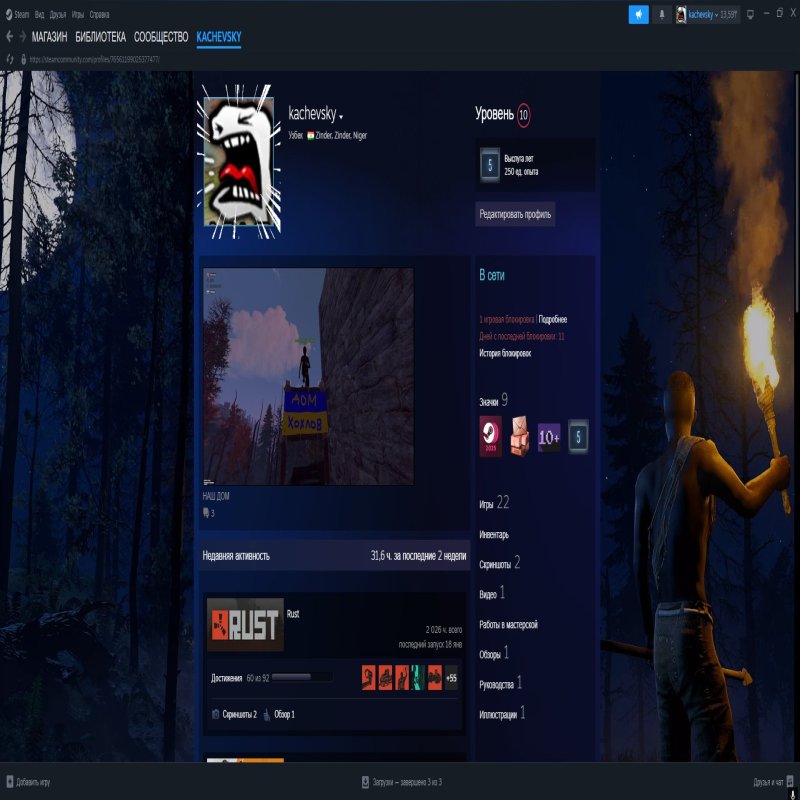Click the blue announcements megaphone icon
800x800 pixels.
(x=638, y=14)
